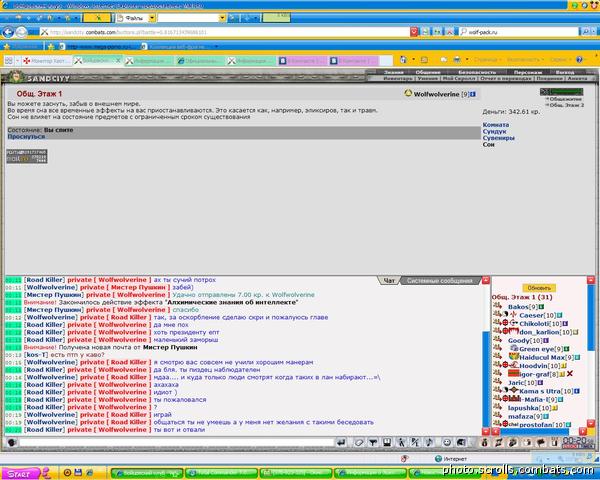This screenshot has height=480, width=600.
Task: Click info badge next to Goody[10]
Action: (546, 341)
